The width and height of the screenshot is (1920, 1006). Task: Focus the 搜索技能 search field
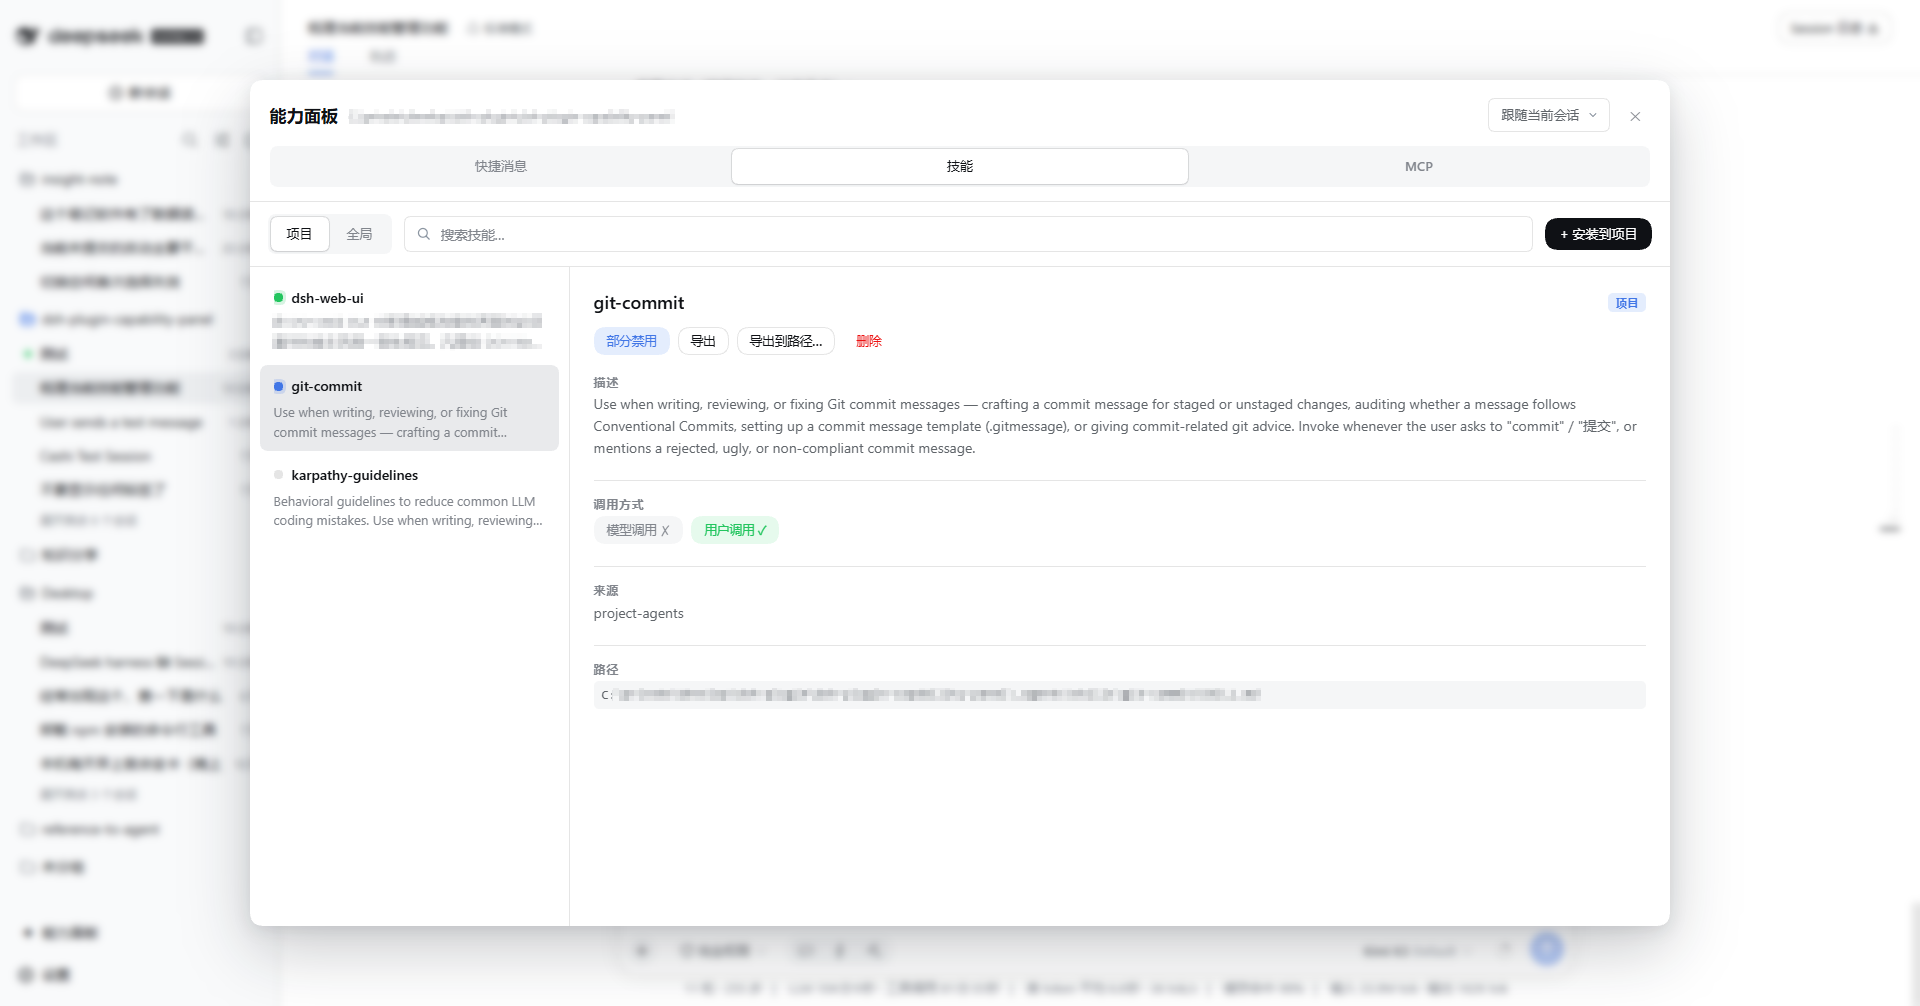click(x=968, y=234)
